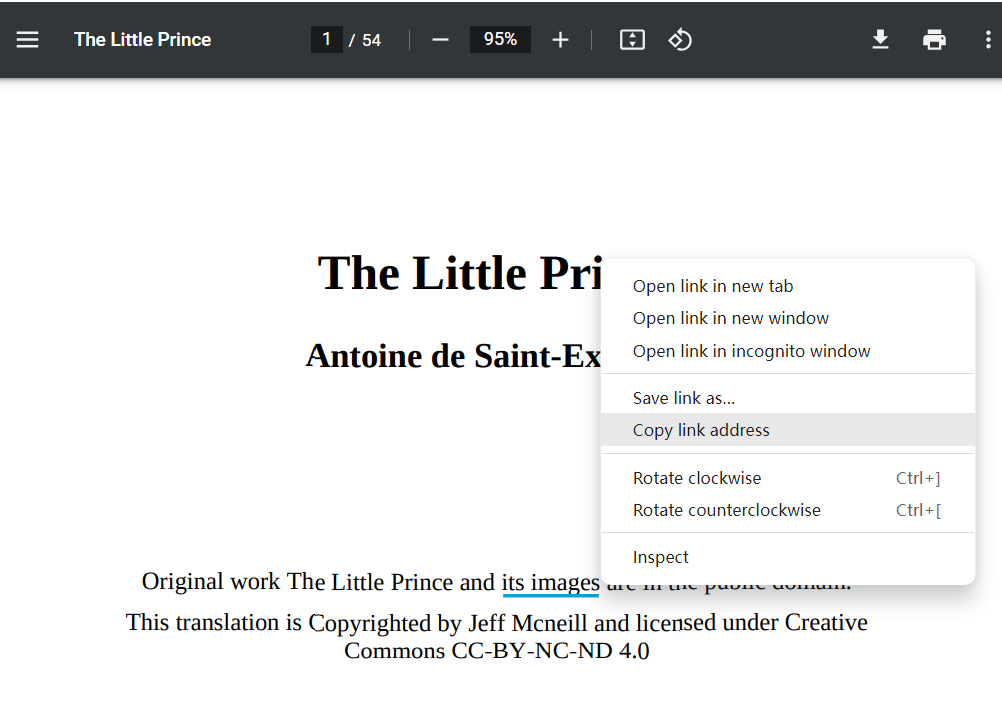The height and width of the screenshot is (709, 1002).
Task: Open the more actions menu
Action: [x=987, y=39]
